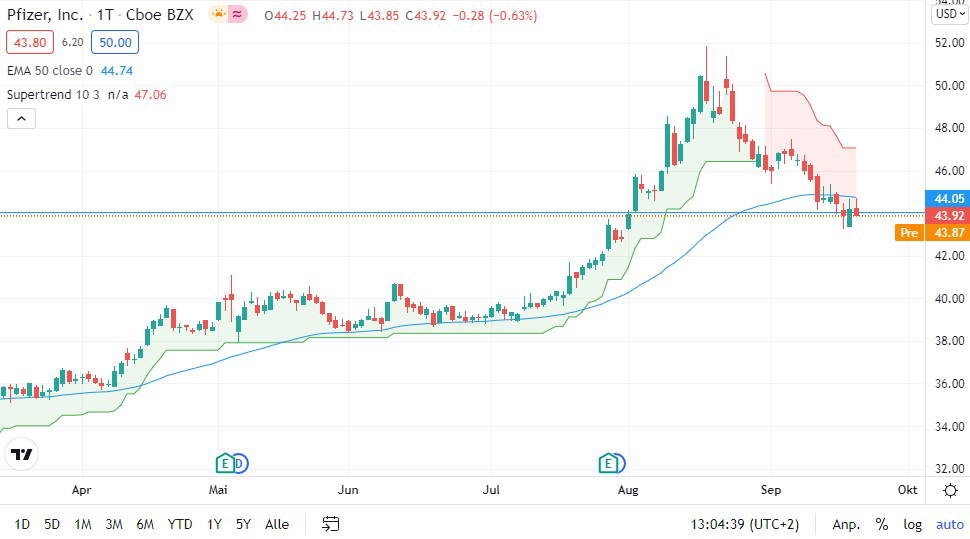Select the 5D time range
Screen dimensions: 970x539
coord(52,524)
